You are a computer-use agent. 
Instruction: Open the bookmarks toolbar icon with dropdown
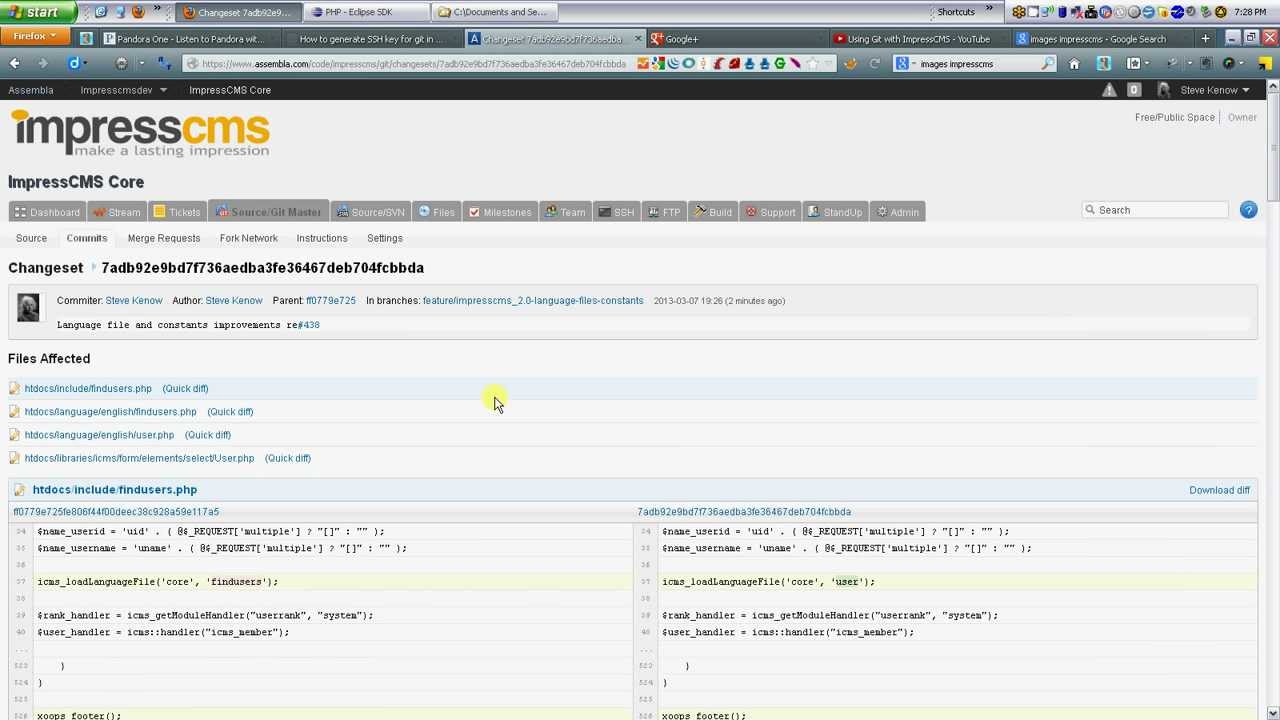pos(1137,64)
